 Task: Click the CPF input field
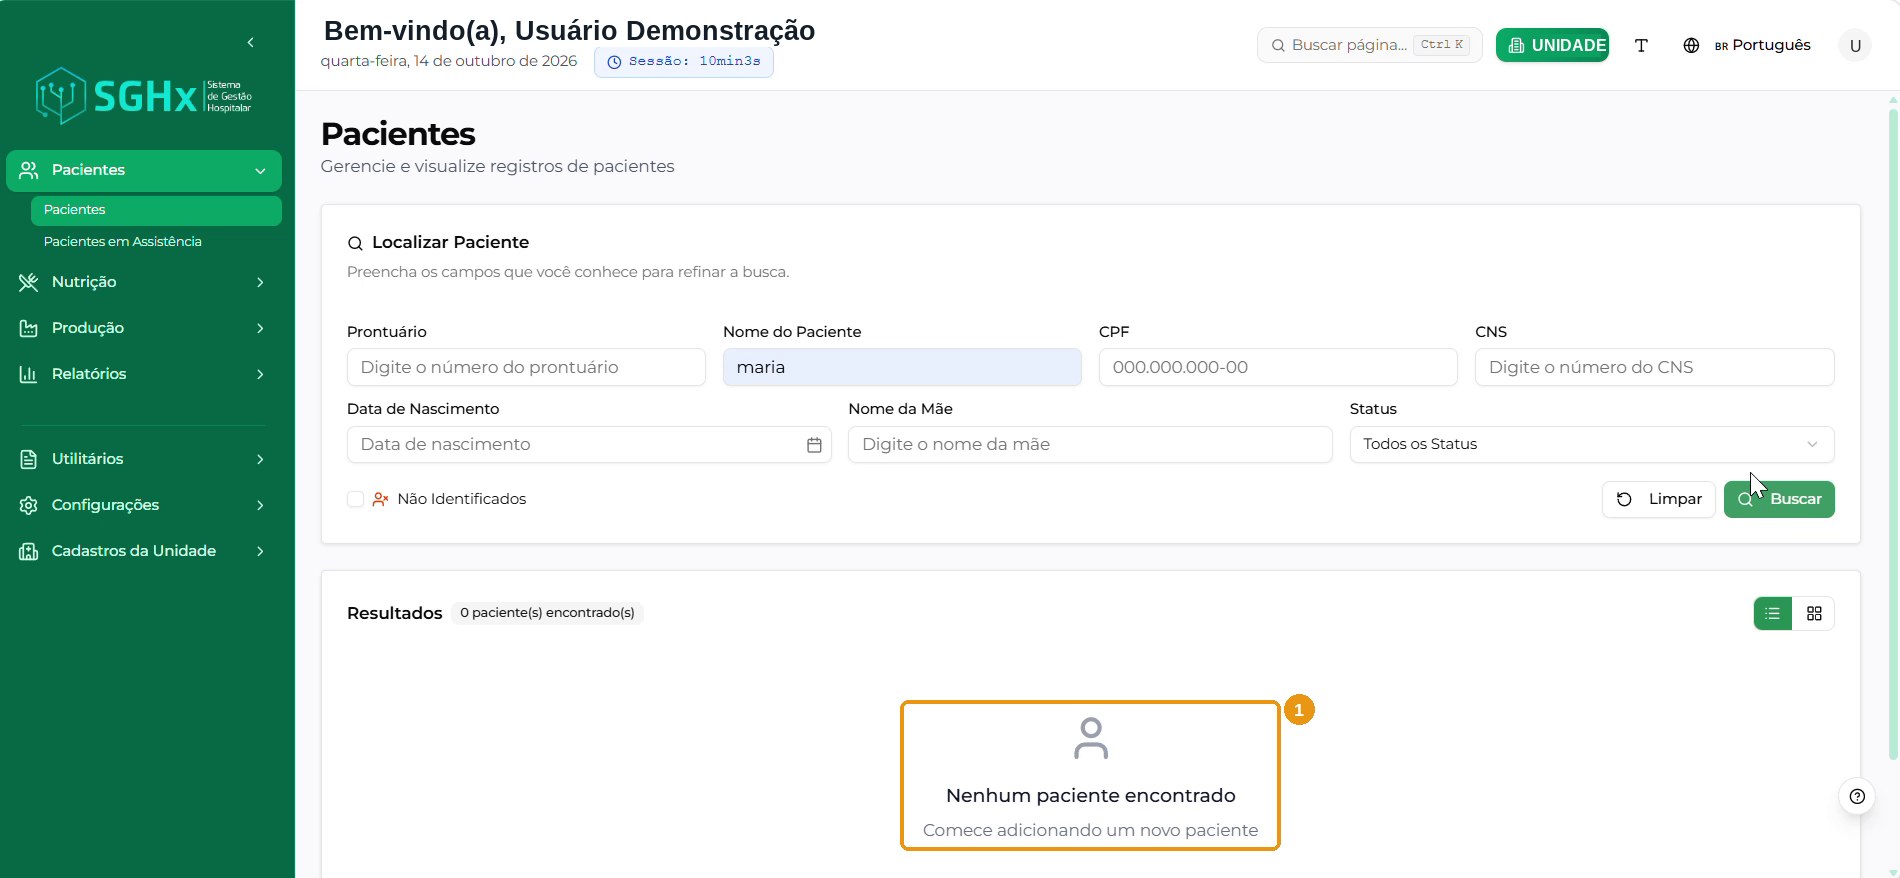click(x=1278, y=367)
